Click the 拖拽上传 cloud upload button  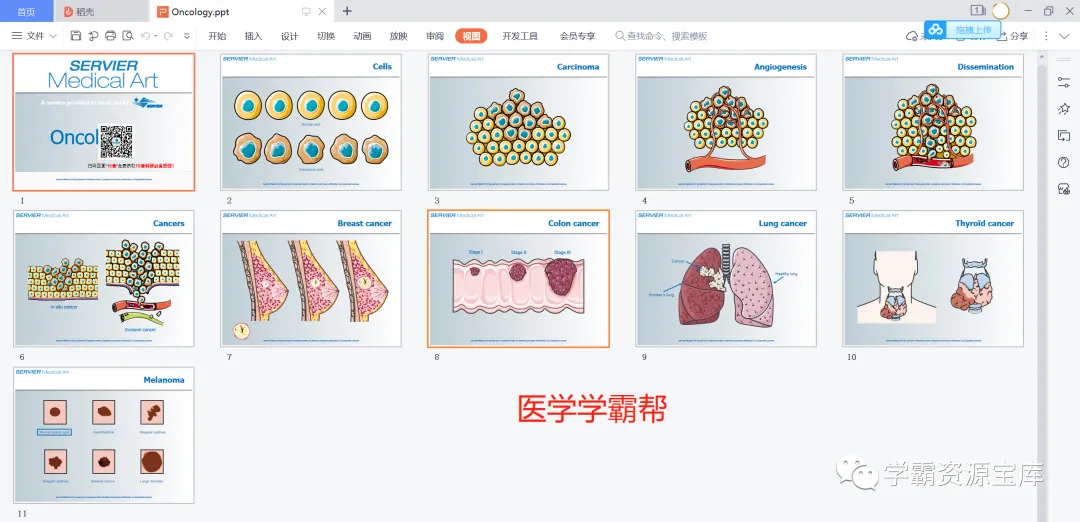pos(962,30)
